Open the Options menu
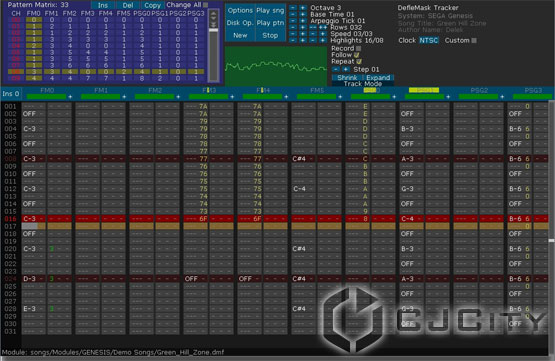Viewport: 555px width, 361px height. coord(240,11)
